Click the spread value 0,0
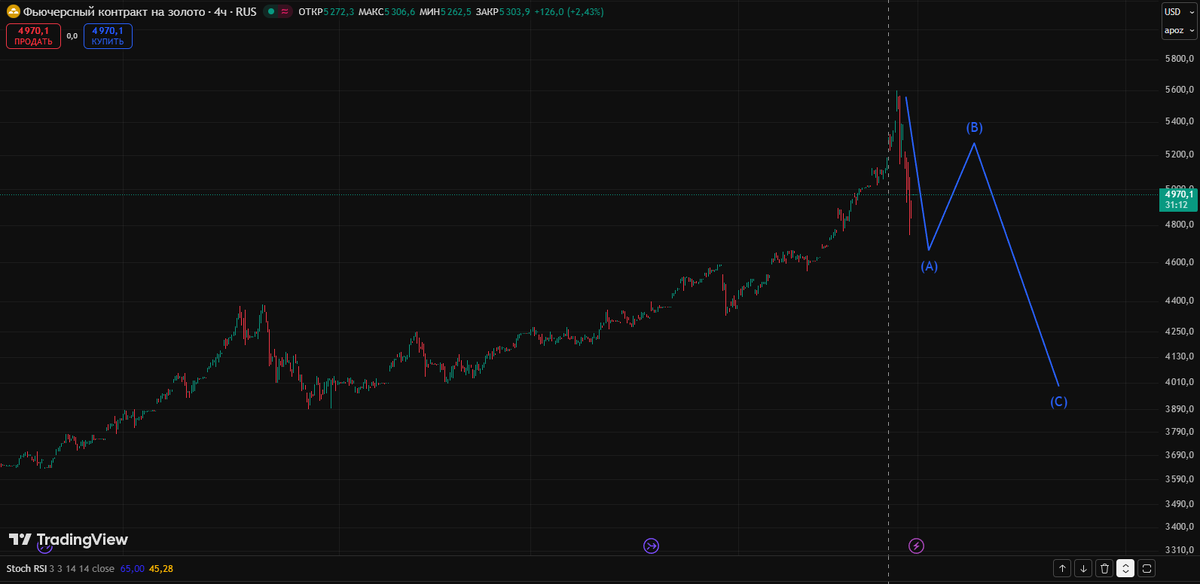The height and width of the screenshot is (584, 1200). coord(72,36)
